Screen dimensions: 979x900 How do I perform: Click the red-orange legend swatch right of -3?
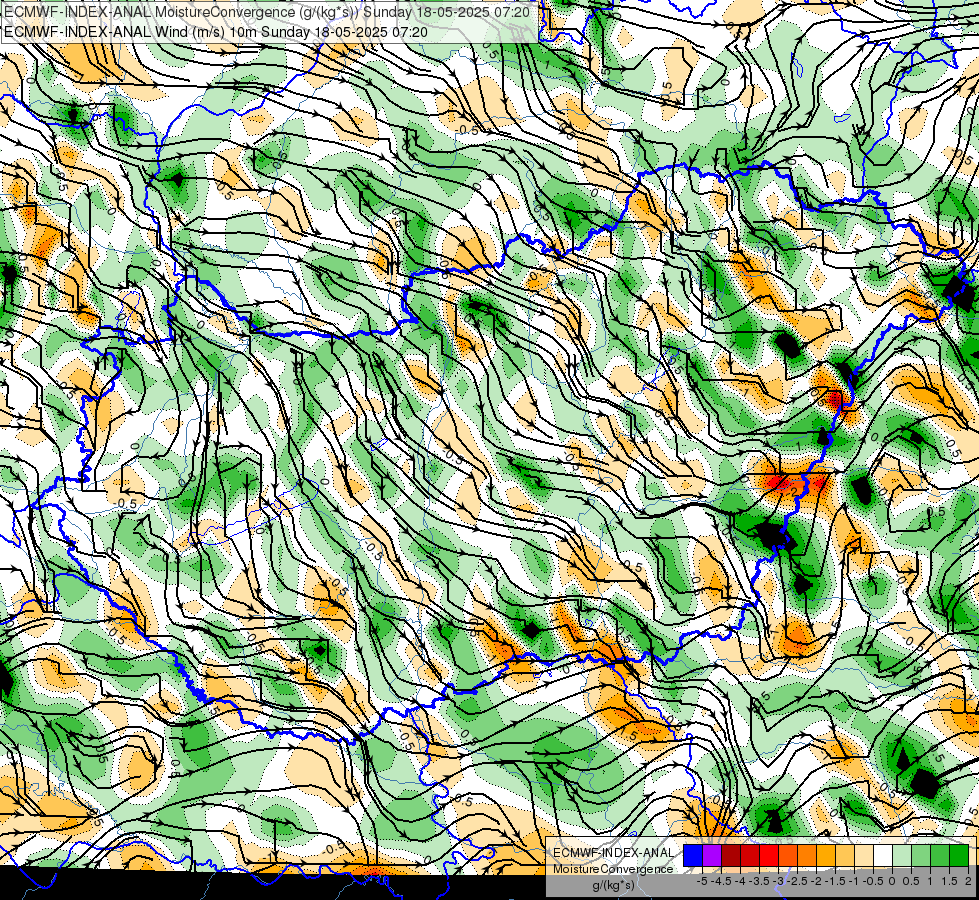pyautogui.click(x=788, y=856)
